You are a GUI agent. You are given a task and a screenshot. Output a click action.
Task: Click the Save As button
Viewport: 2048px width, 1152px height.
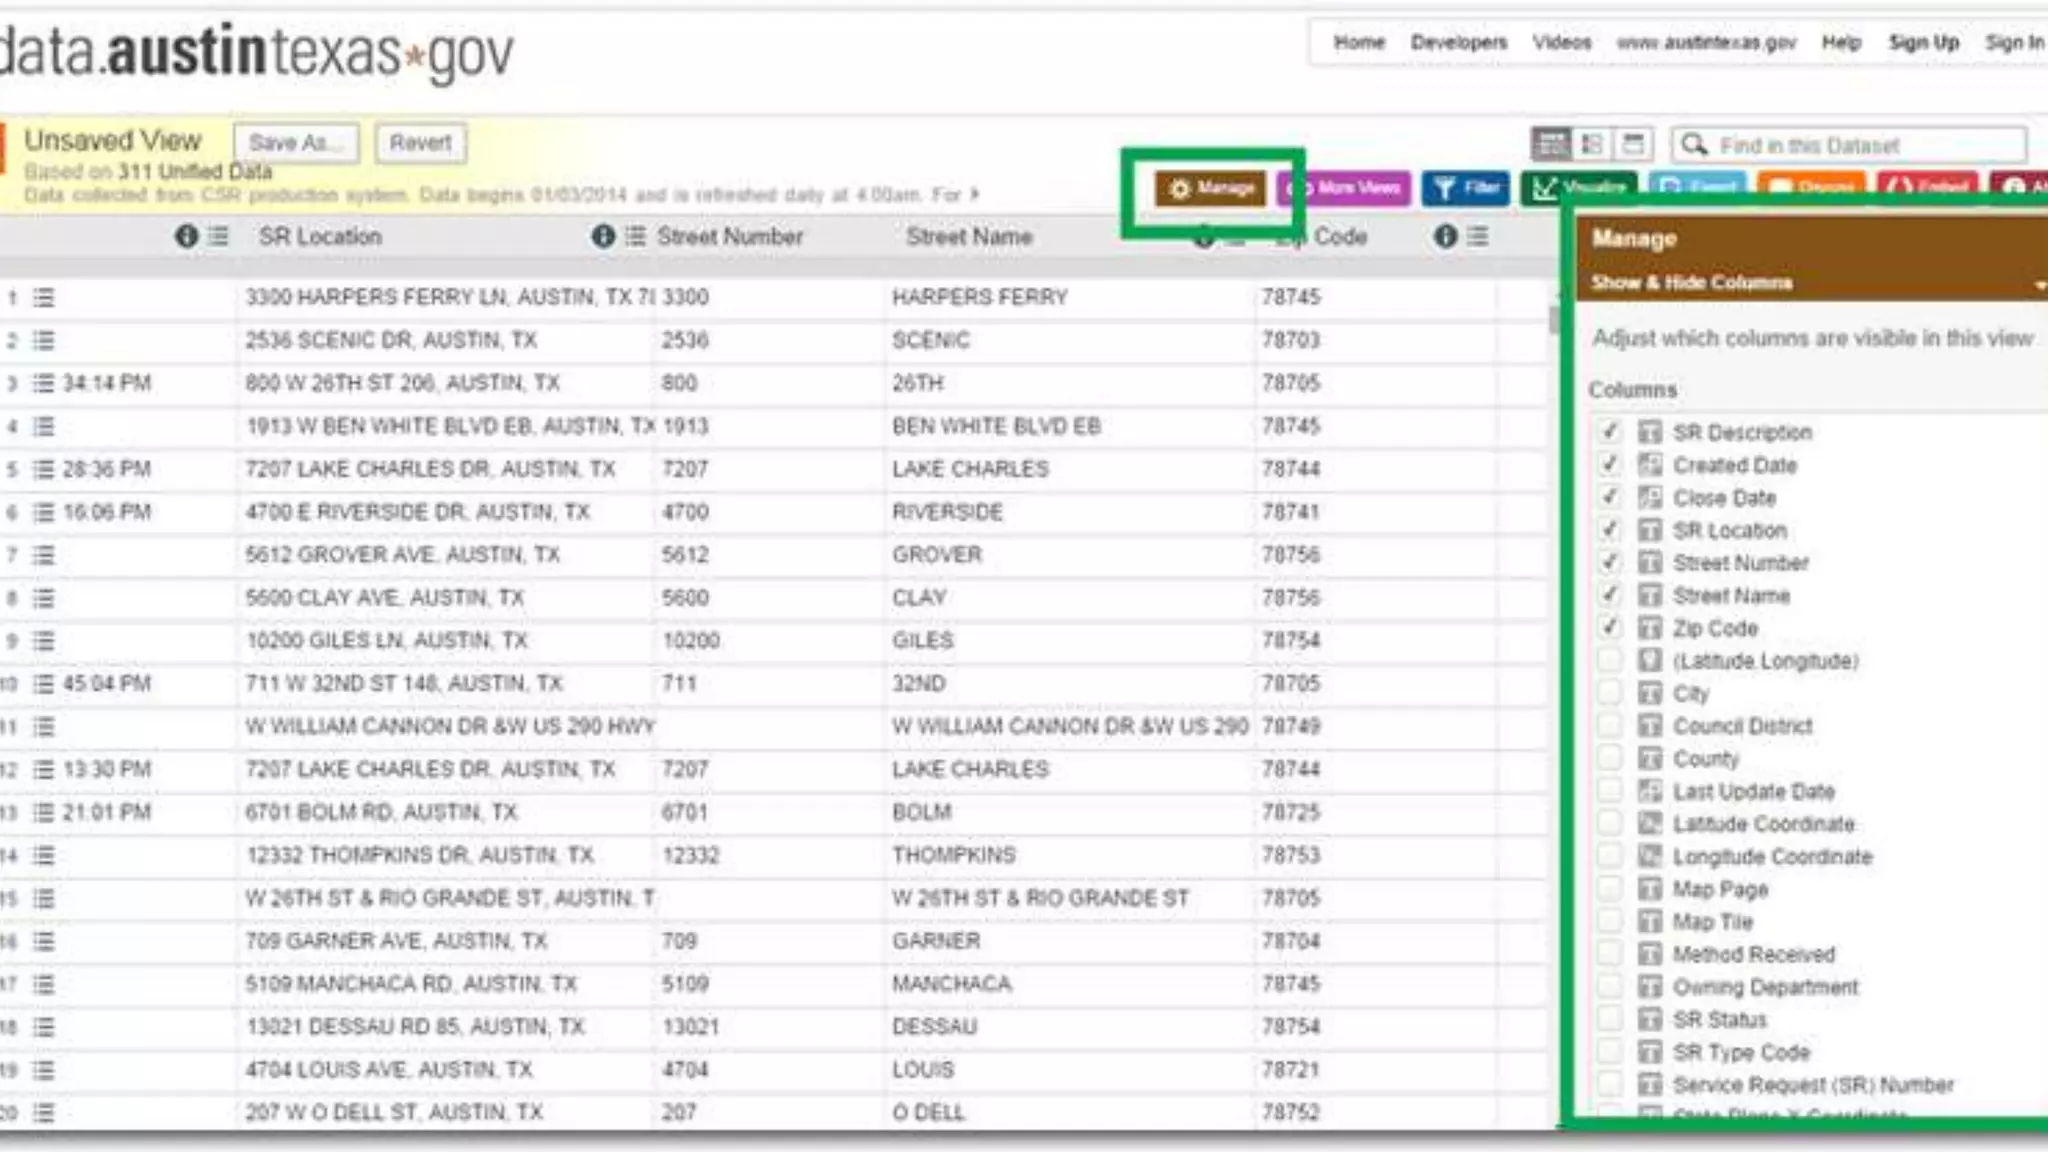click(296, 143)
